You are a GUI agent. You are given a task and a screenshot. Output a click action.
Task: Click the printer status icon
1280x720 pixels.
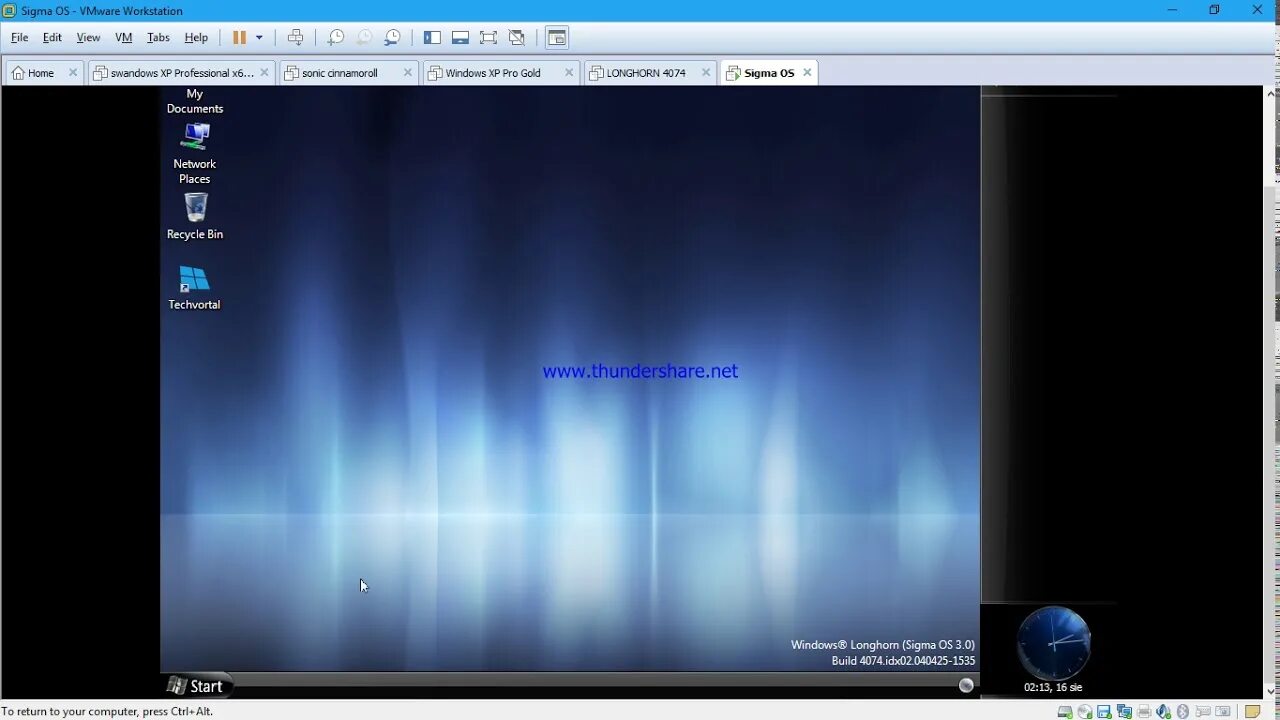[x=1144, y=711]
